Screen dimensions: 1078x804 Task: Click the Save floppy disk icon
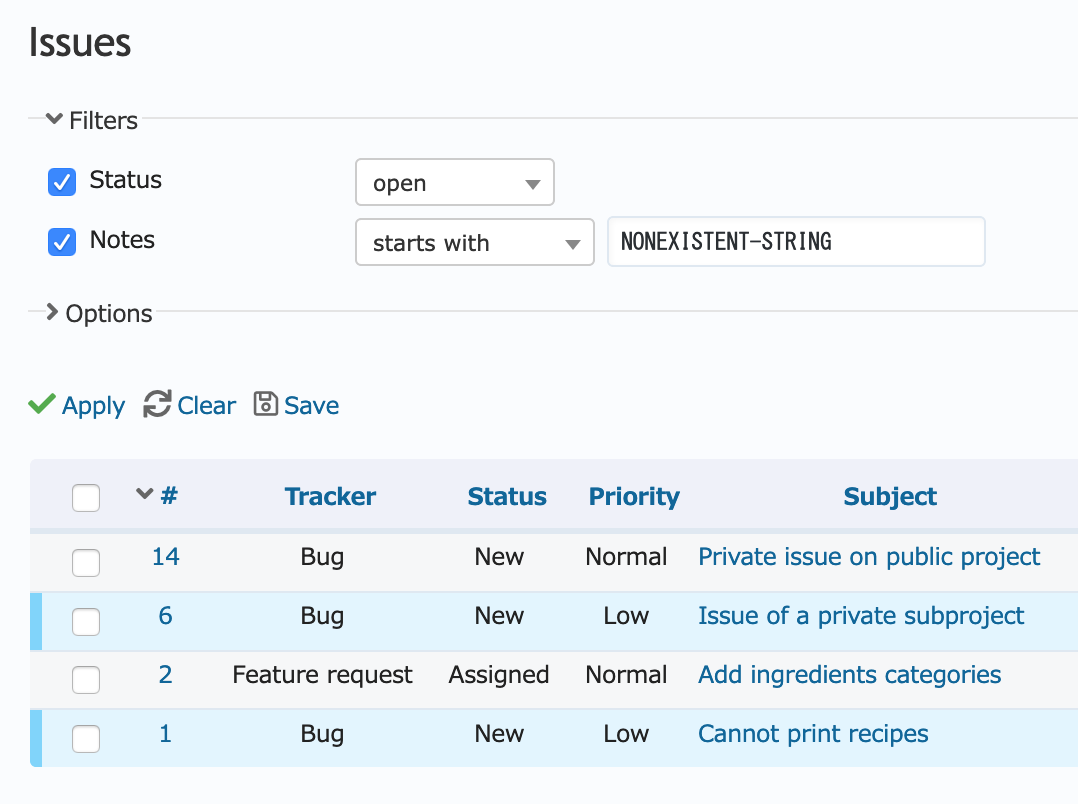(x=265, y=404)
